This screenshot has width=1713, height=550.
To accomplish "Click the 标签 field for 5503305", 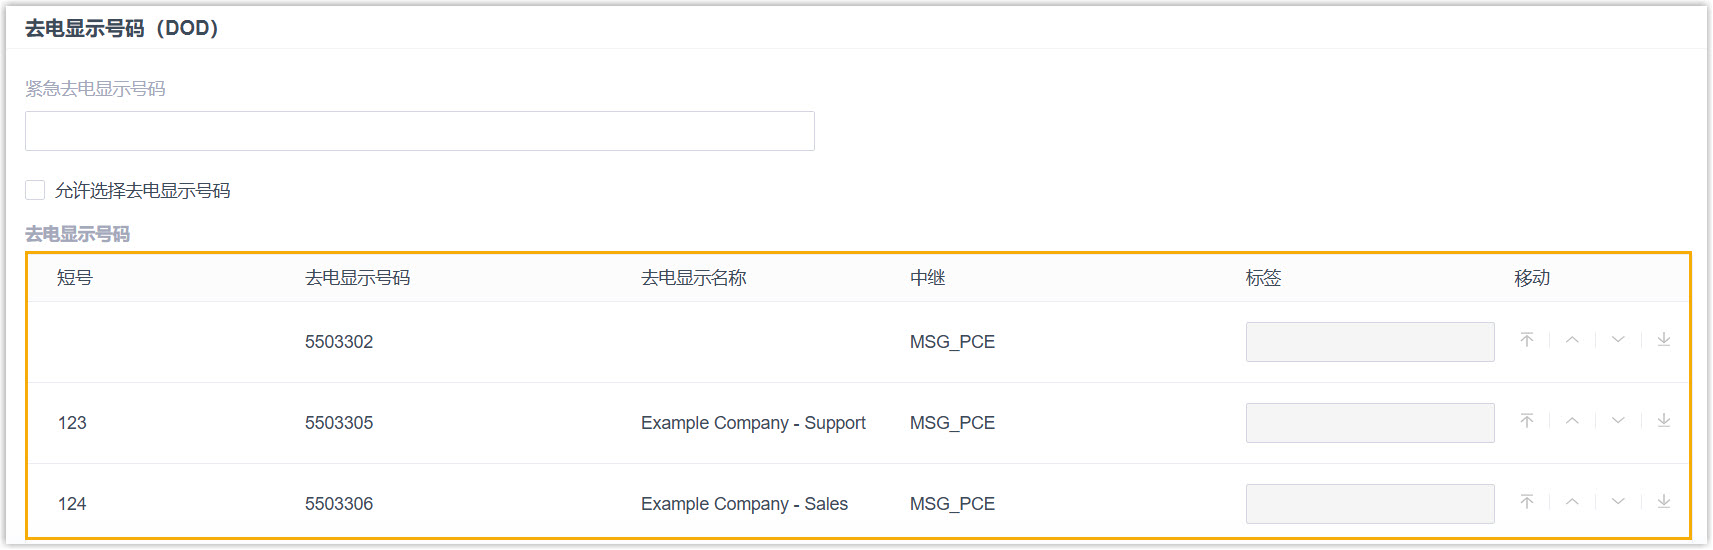I will 1369,423.
